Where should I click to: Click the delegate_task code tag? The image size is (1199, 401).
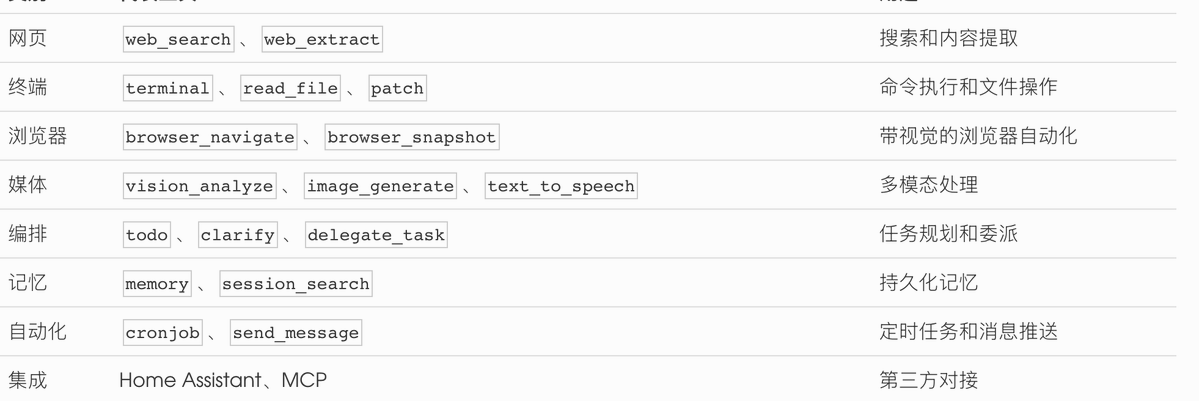(x=376, y=235)
